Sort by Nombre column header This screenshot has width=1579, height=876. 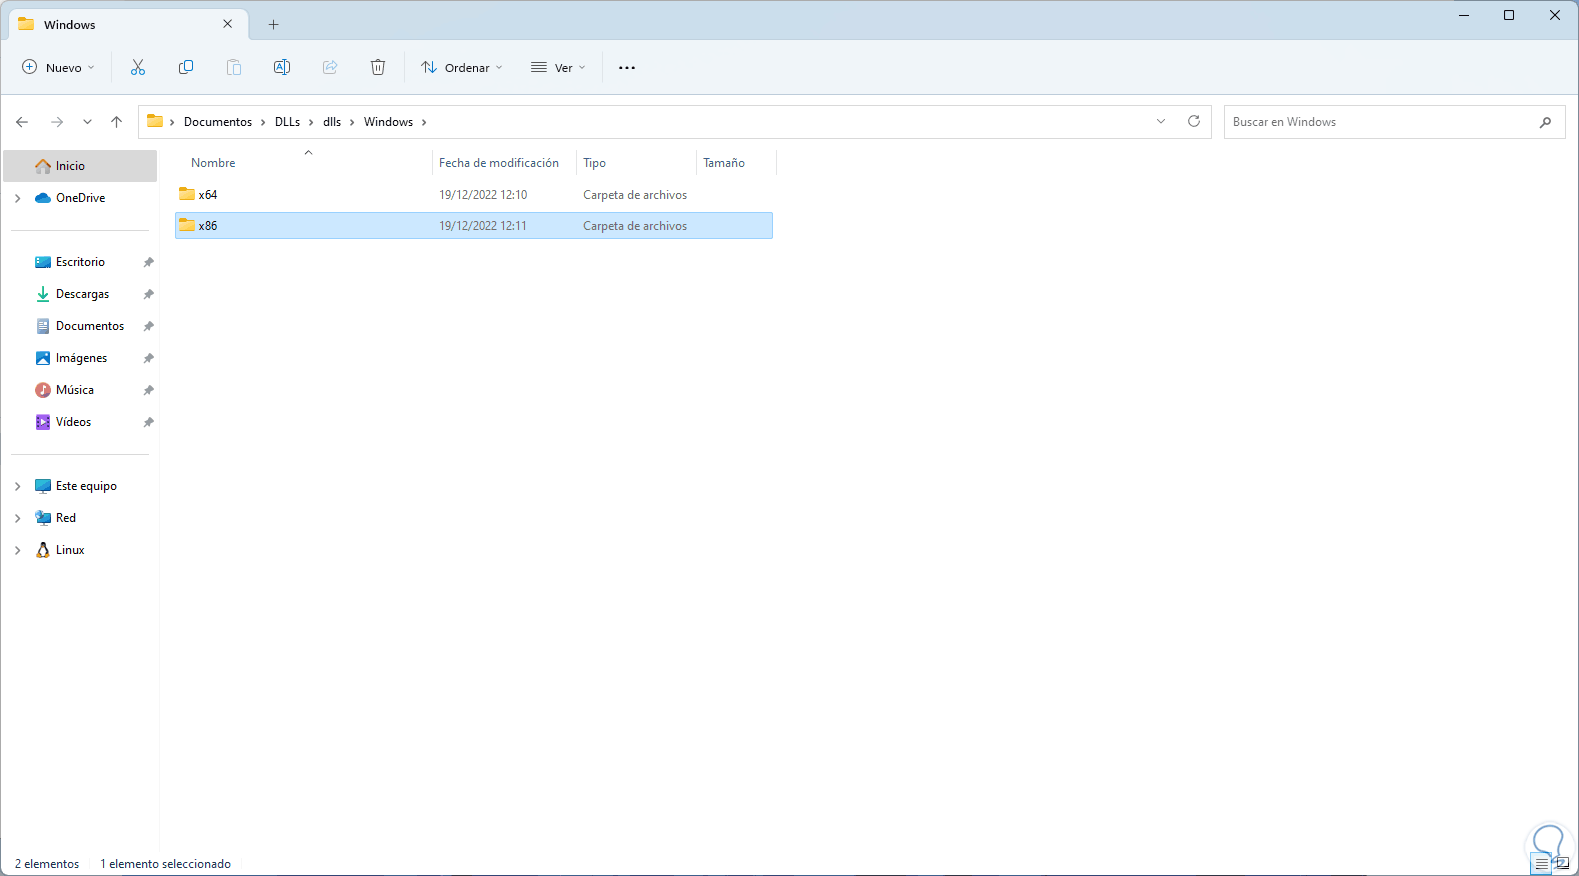[213, 163]
